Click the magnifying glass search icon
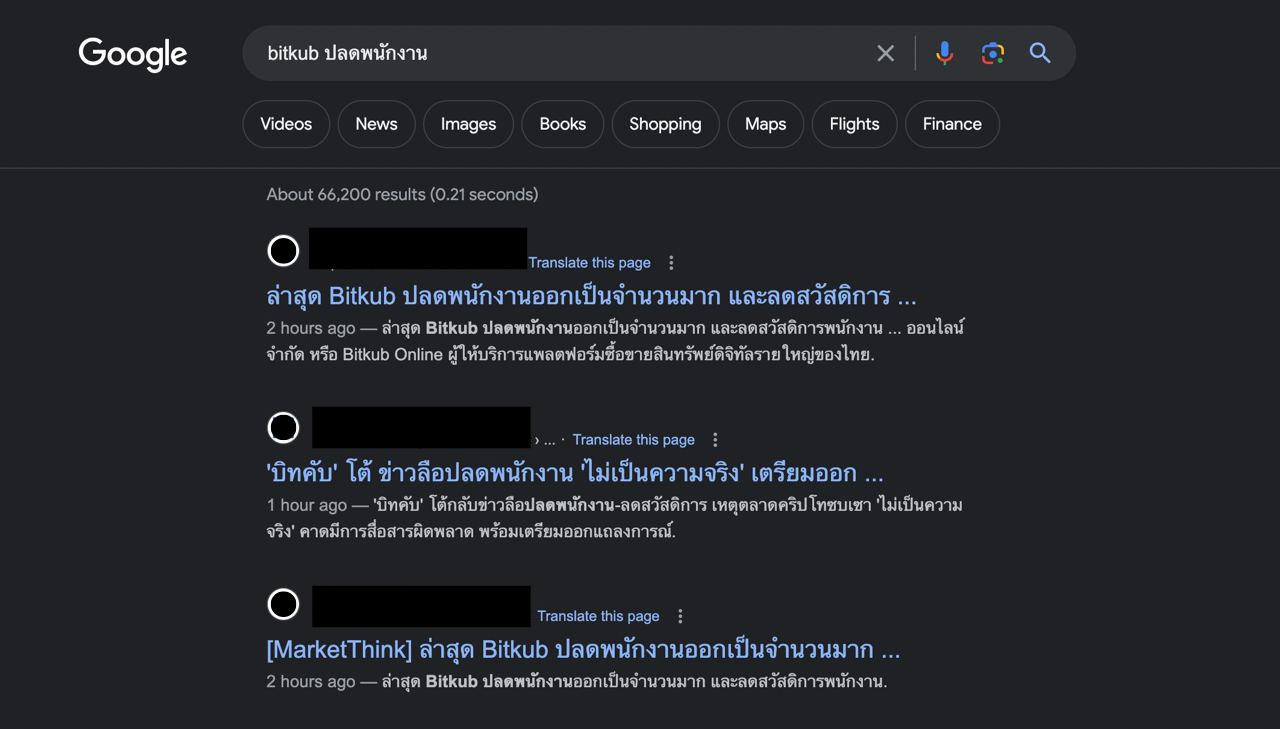 (1040, 53)
